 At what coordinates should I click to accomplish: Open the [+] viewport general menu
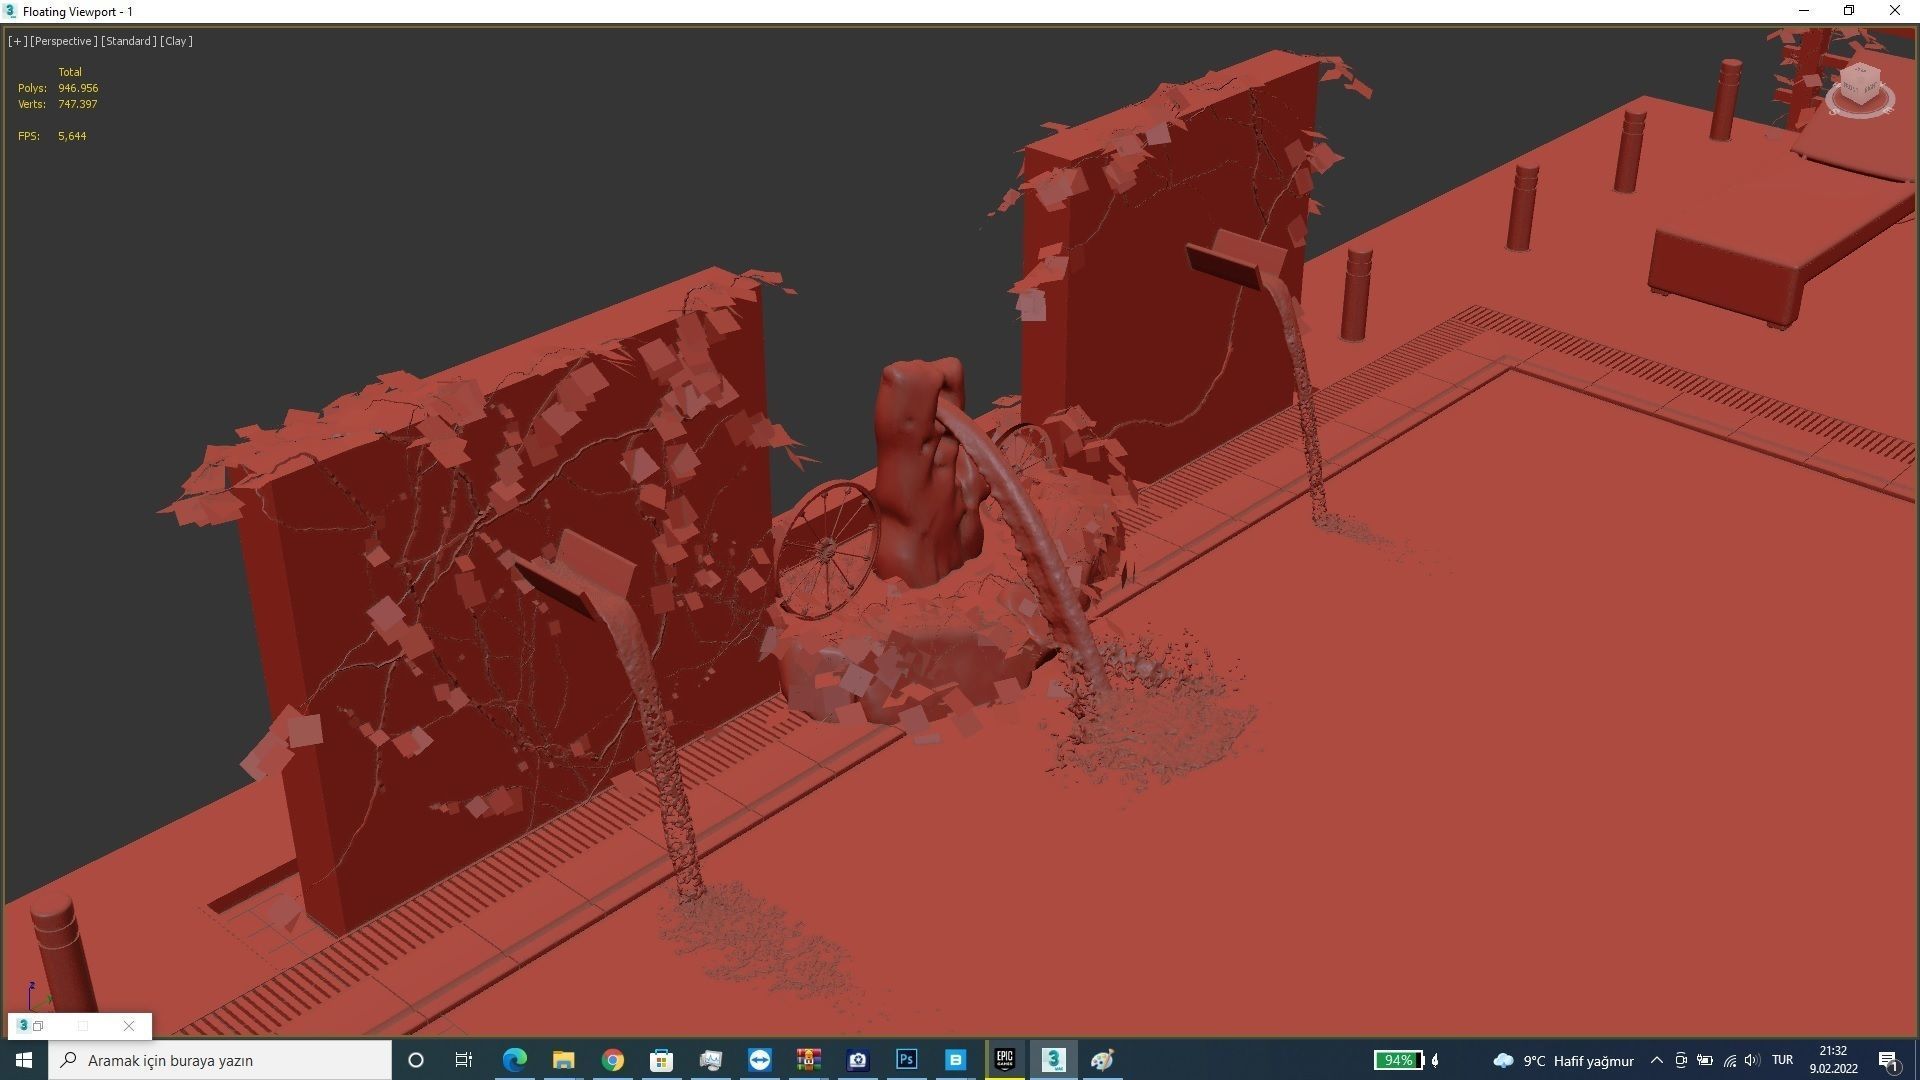coord(17,41)
